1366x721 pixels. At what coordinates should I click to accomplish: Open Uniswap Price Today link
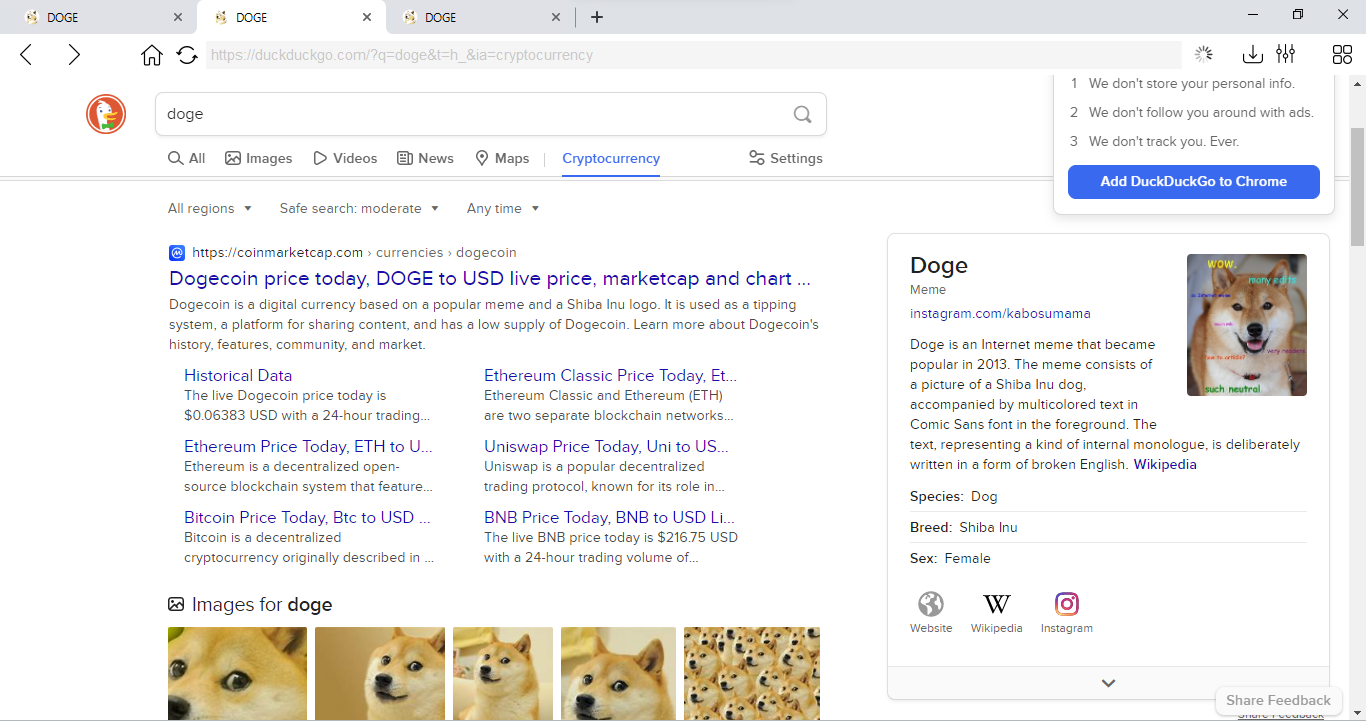click(x=606, y=446)
